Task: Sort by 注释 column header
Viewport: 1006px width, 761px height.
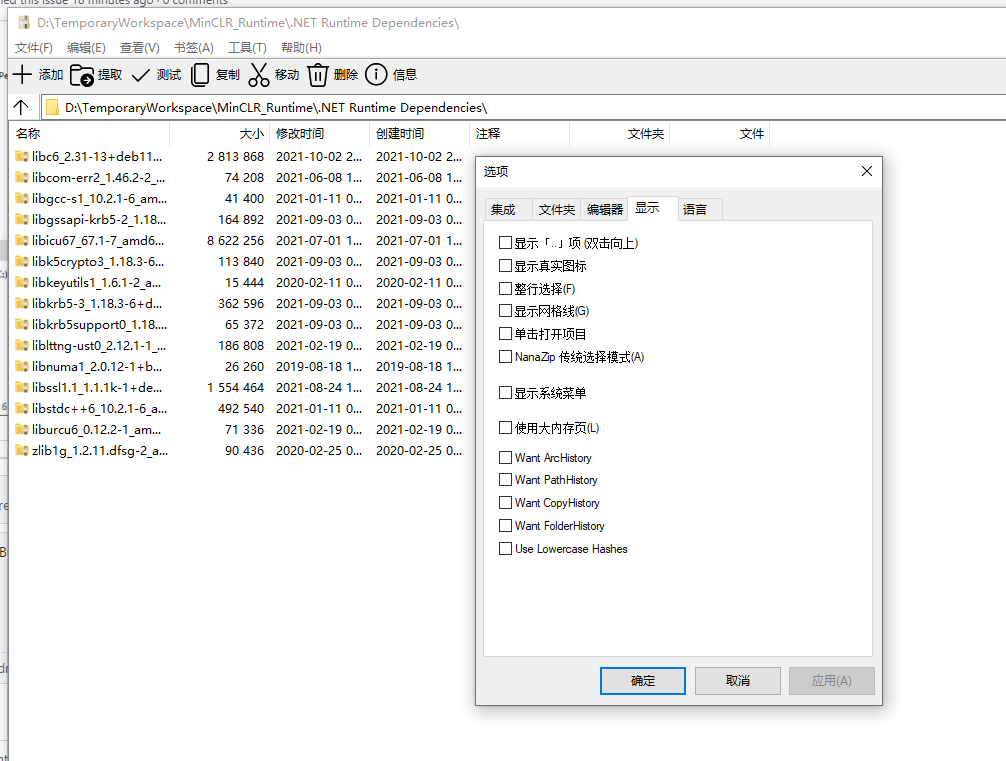Action: click(x=520, y=133)
